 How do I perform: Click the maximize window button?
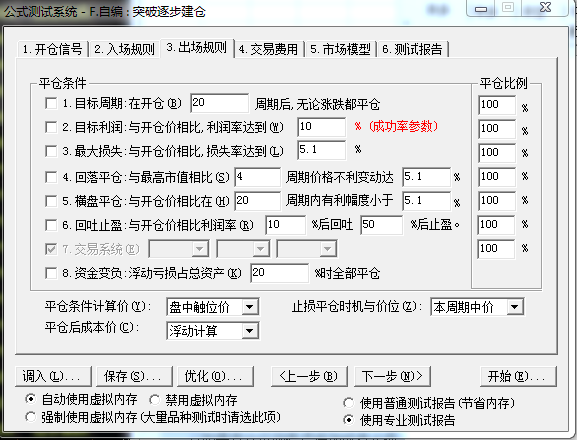coord(508,8)
